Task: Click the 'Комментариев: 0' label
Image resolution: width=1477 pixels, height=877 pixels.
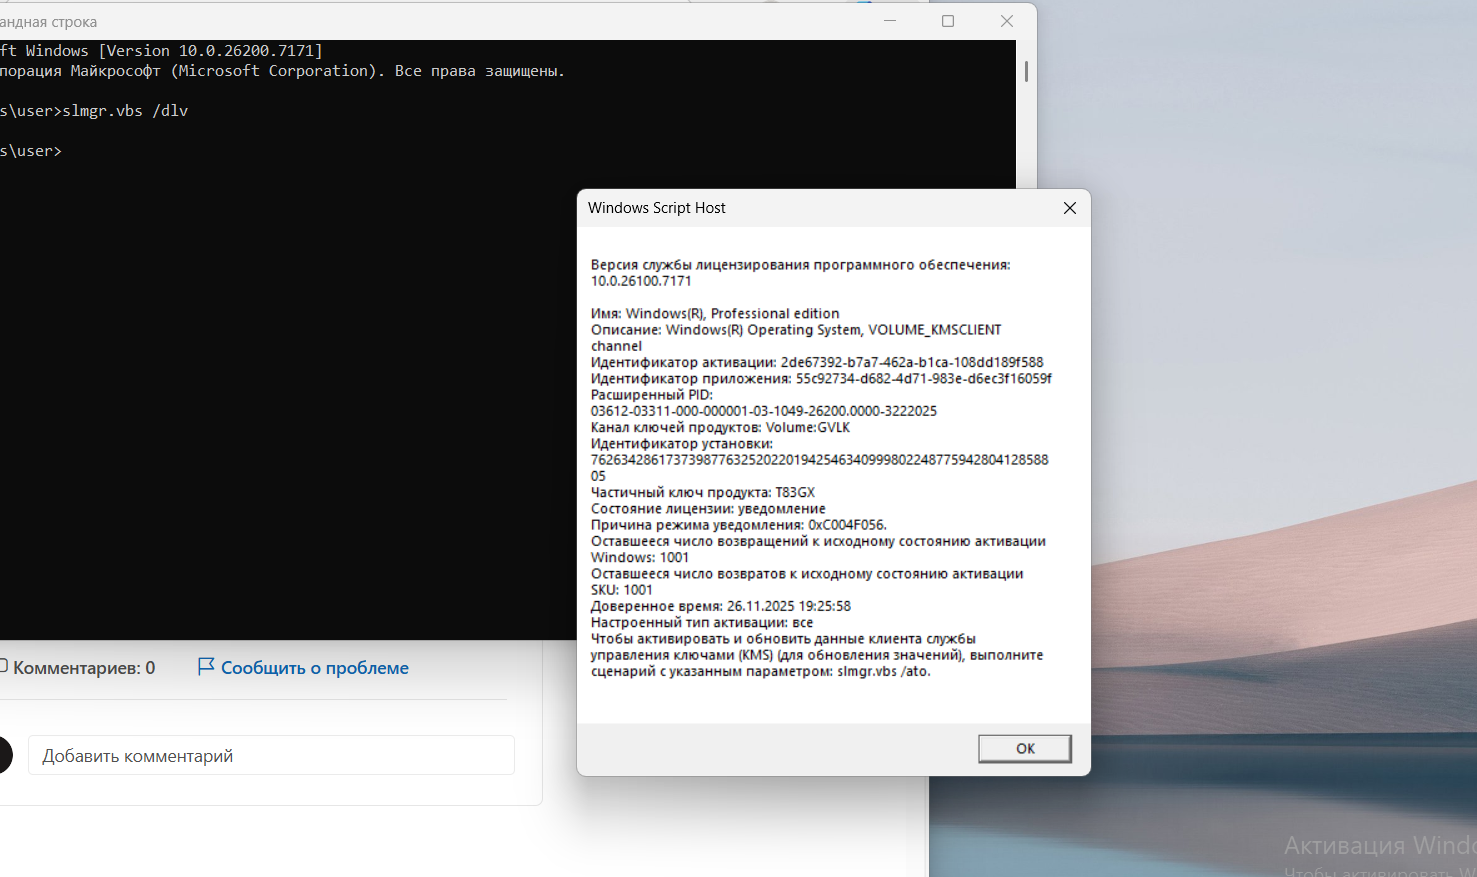Action: click(84, 668)
